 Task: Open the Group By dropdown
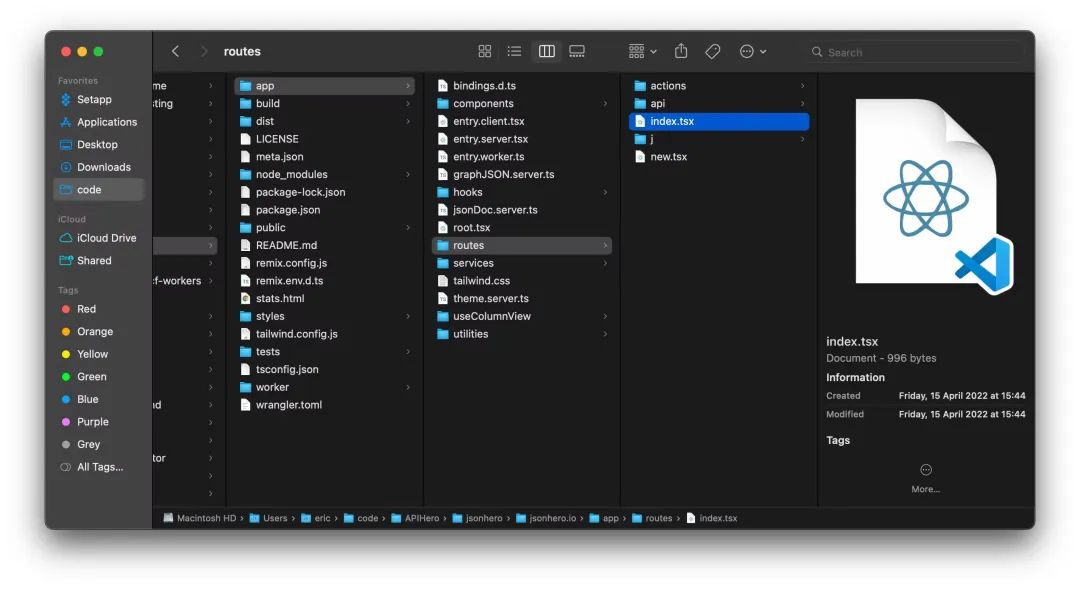(x=642, y=51)
